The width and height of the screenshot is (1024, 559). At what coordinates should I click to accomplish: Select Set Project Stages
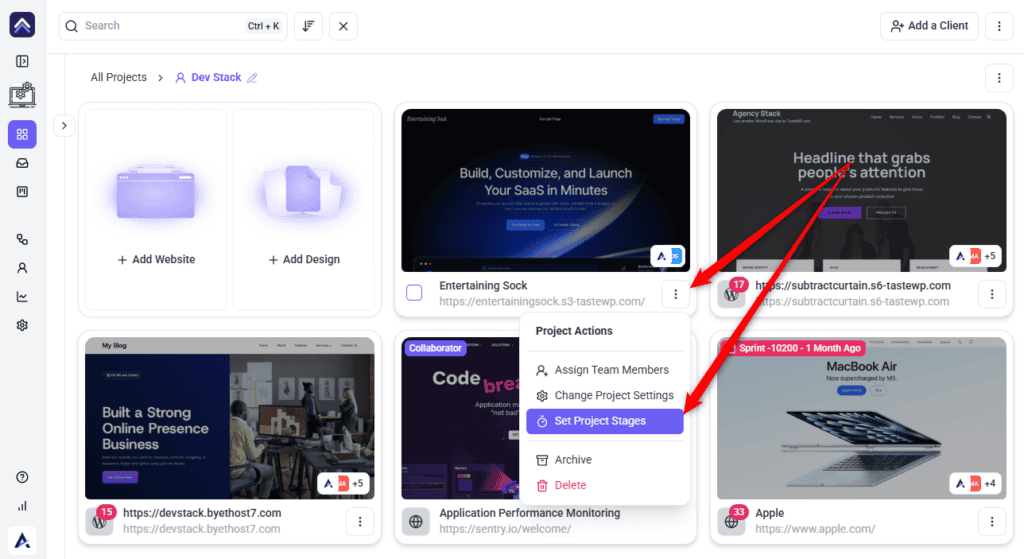[x=605, y=421]
